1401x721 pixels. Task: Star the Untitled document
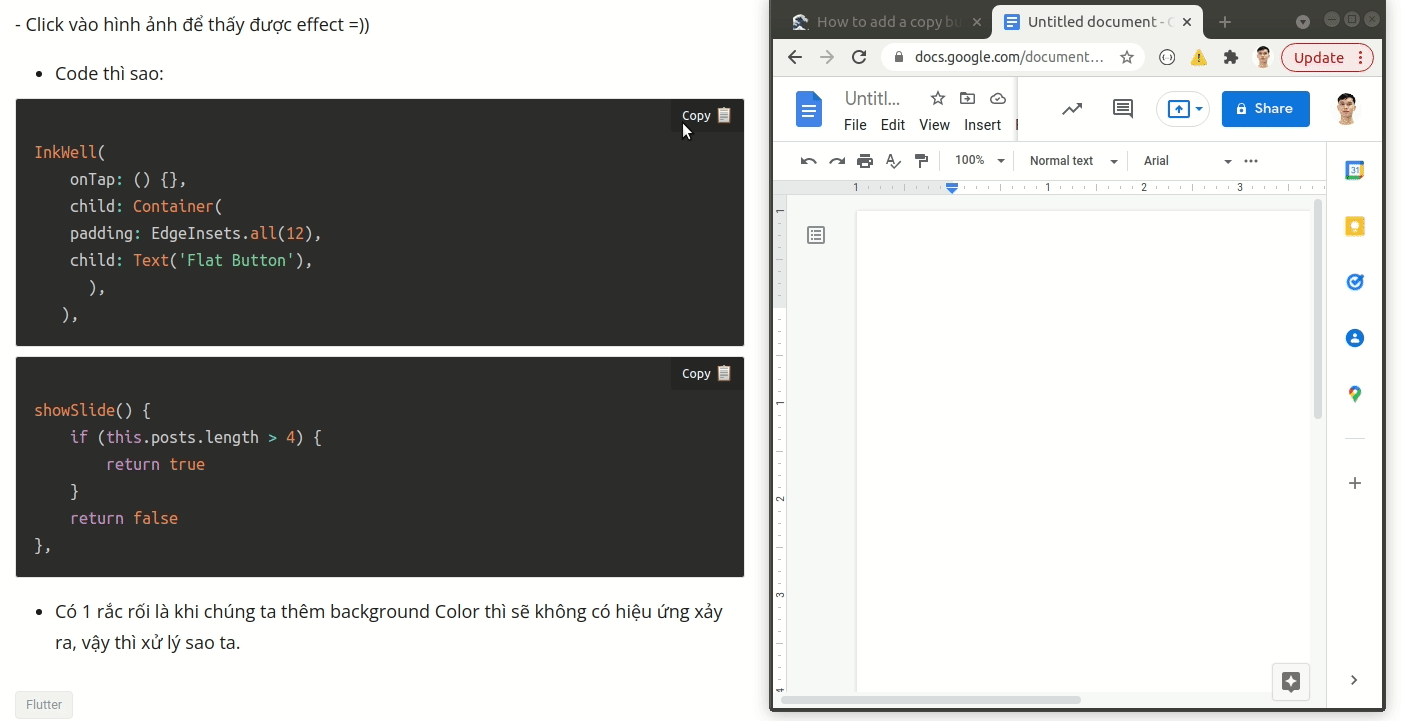(937, 98)
